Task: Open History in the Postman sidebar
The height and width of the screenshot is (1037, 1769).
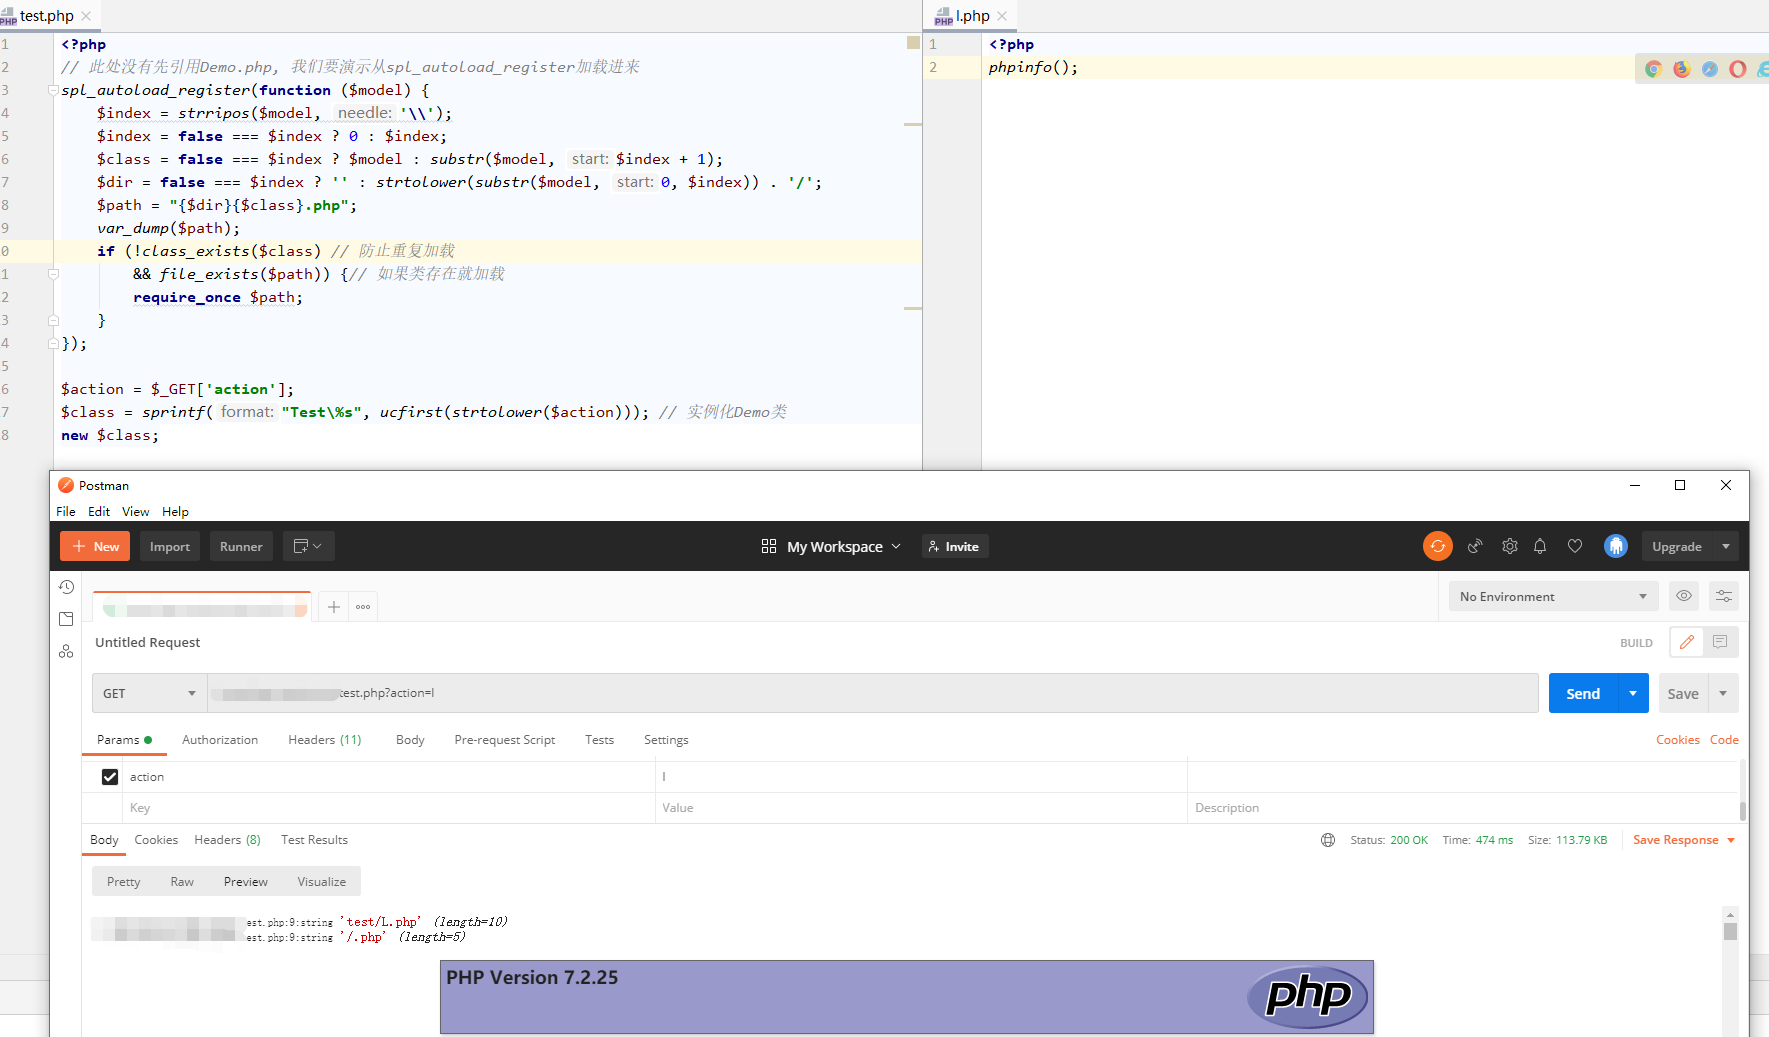Action: (66, 587)
